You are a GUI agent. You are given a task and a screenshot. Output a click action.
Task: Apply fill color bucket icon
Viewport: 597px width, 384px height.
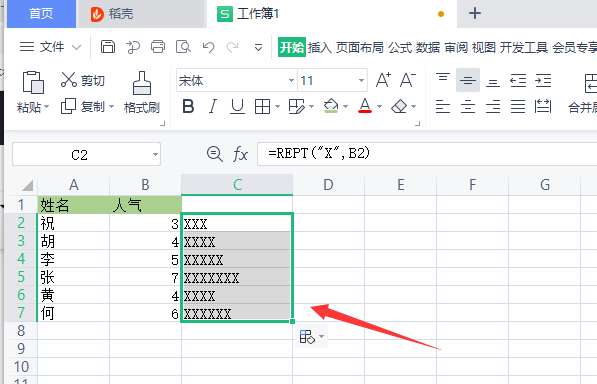(x=331, y=107)
